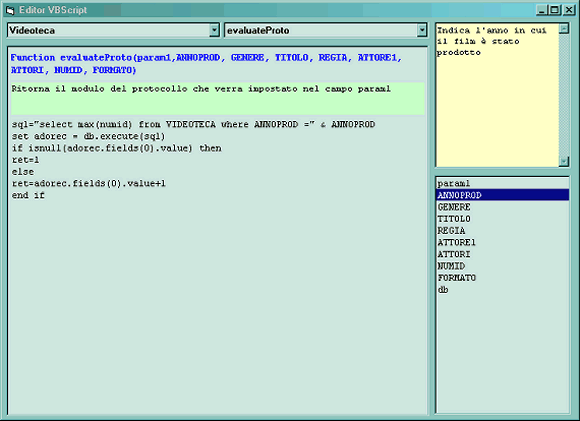Pick NUMID in the parameter list
Screen dimensions: 580x421
tap(502, 266)
